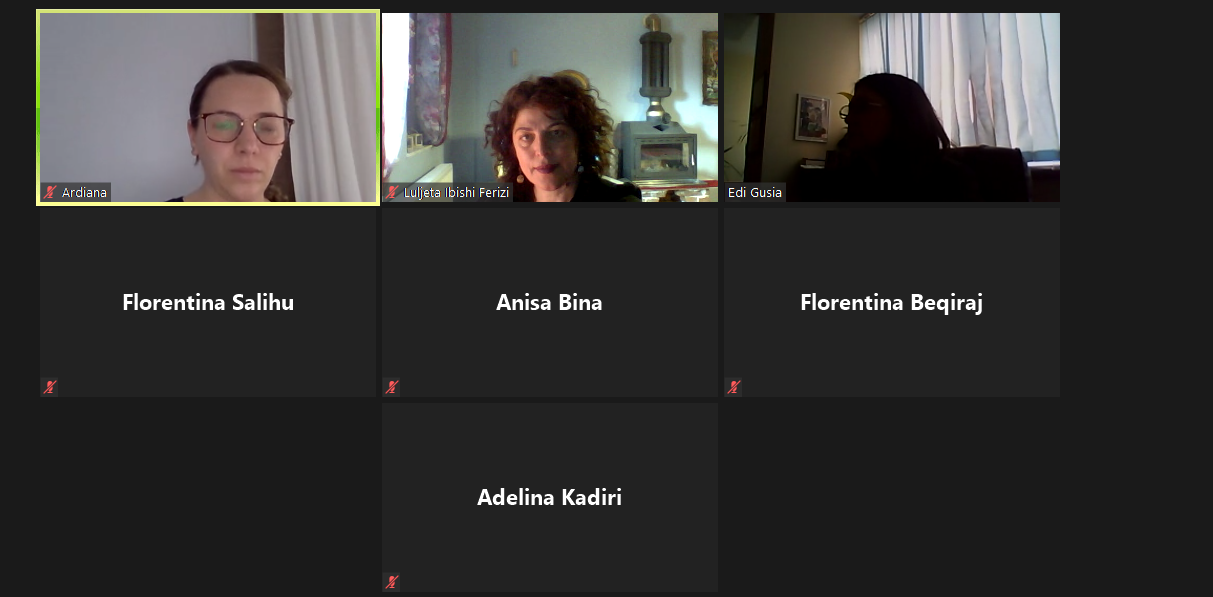
Task: Select the empty area of Anisa Bina's tile
Action: tap(550, 350)
